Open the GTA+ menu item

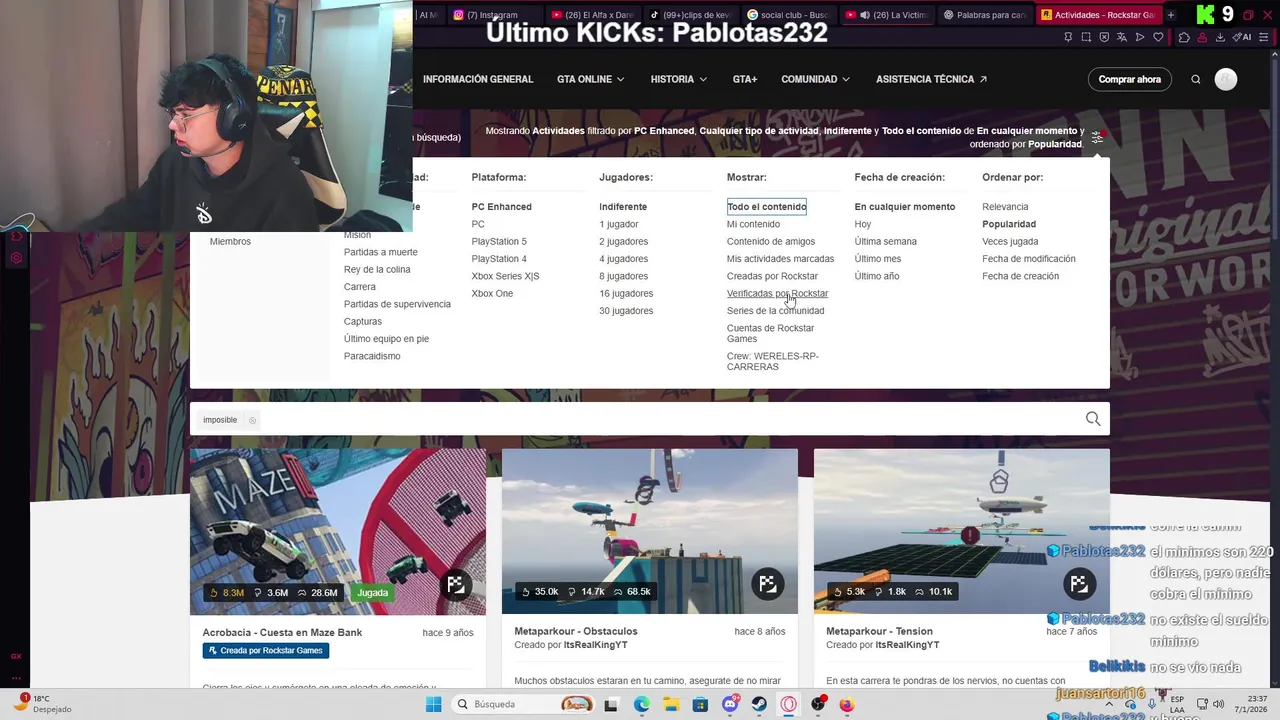click(x=745, y=79)
